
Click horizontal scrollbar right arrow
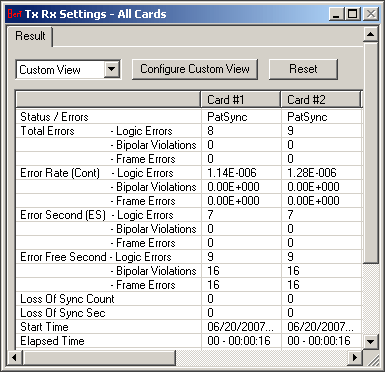tap(355, 358)
